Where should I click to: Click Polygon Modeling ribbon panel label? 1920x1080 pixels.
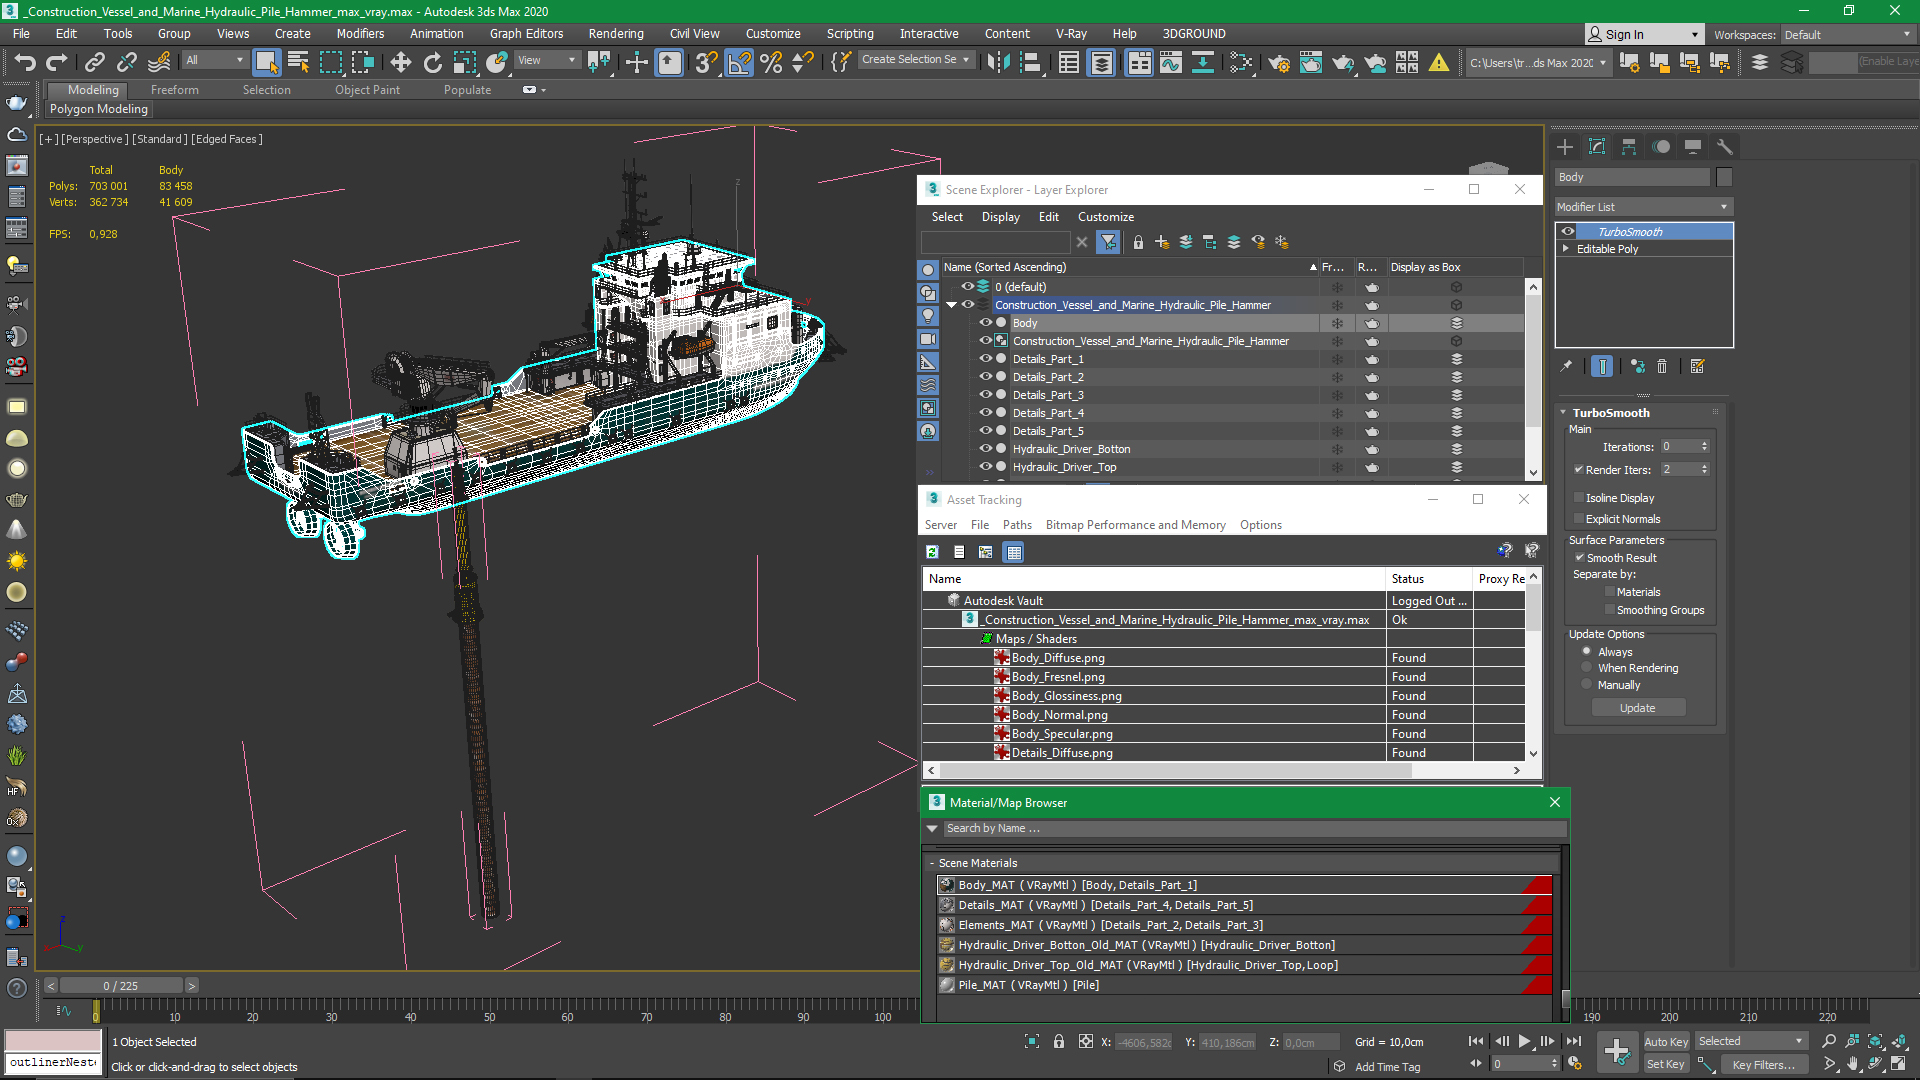(99, 109)
